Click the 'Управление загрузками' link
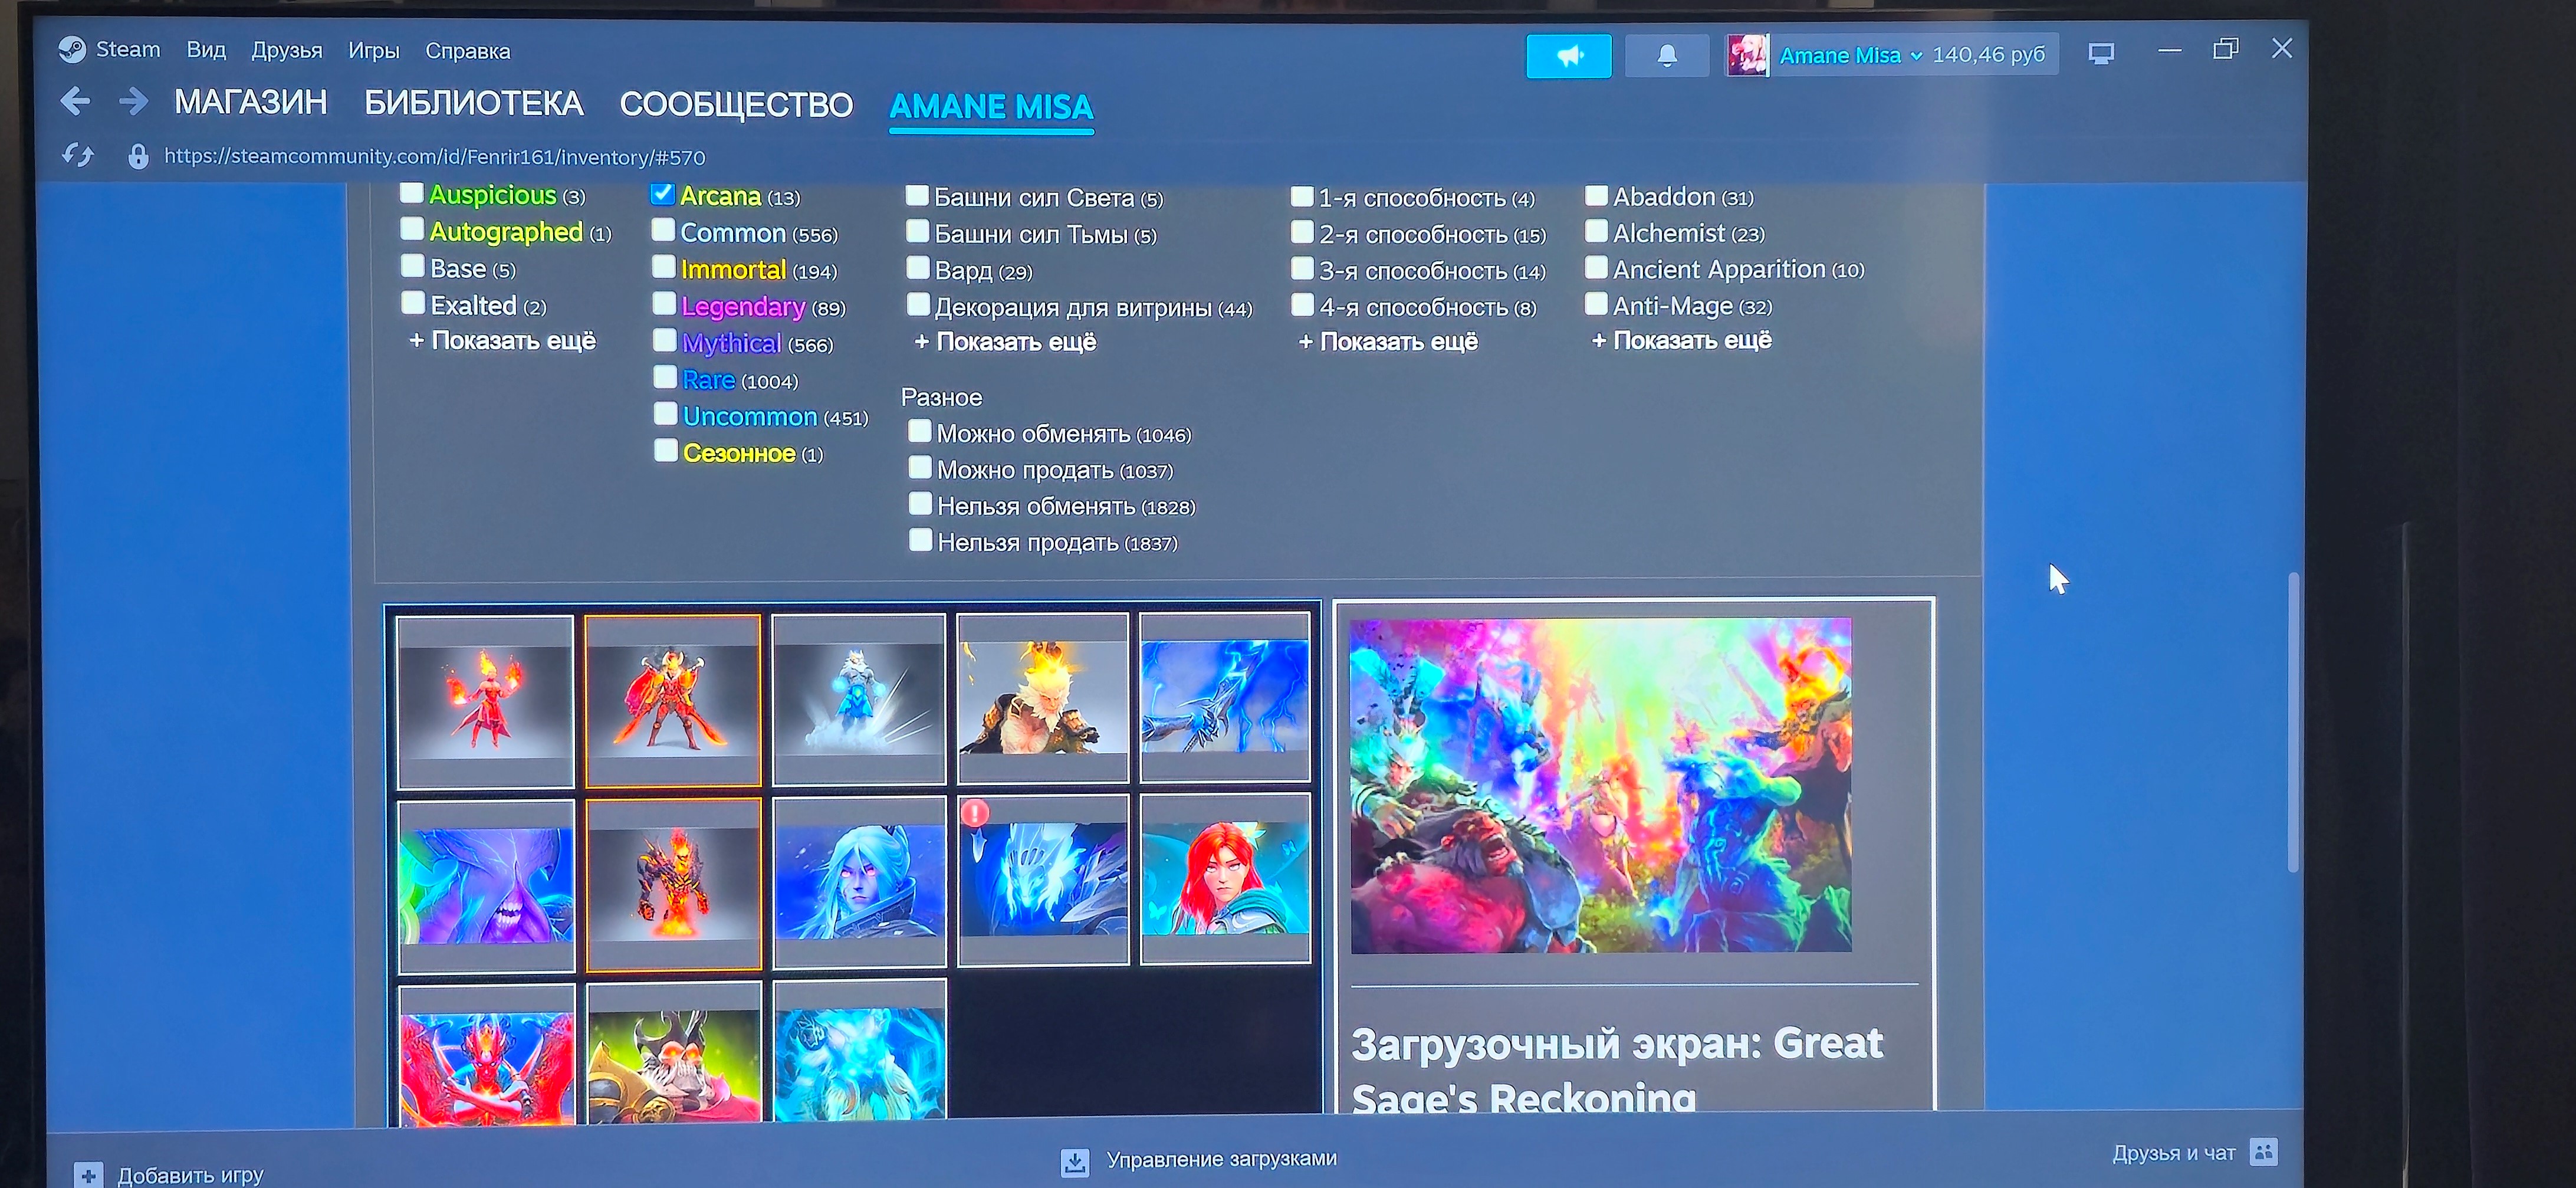Viewport: 2576px width, 1188px height. (1221, 1159)
